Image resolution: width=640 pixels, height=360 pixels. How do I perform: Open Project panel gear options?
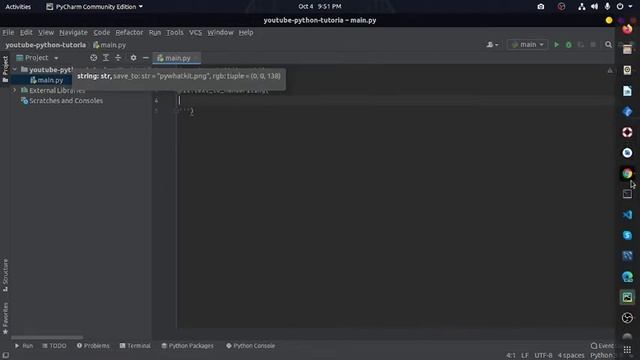[x=133, y=58]
